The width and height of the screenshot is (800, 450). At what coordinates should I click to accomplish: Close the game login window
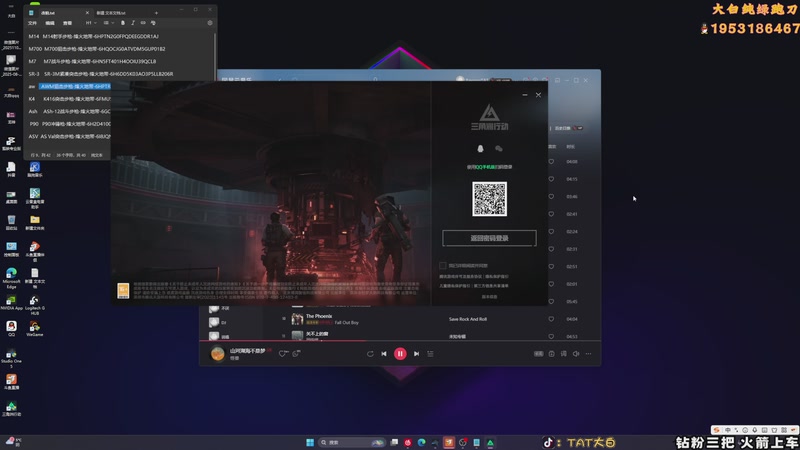538,95
